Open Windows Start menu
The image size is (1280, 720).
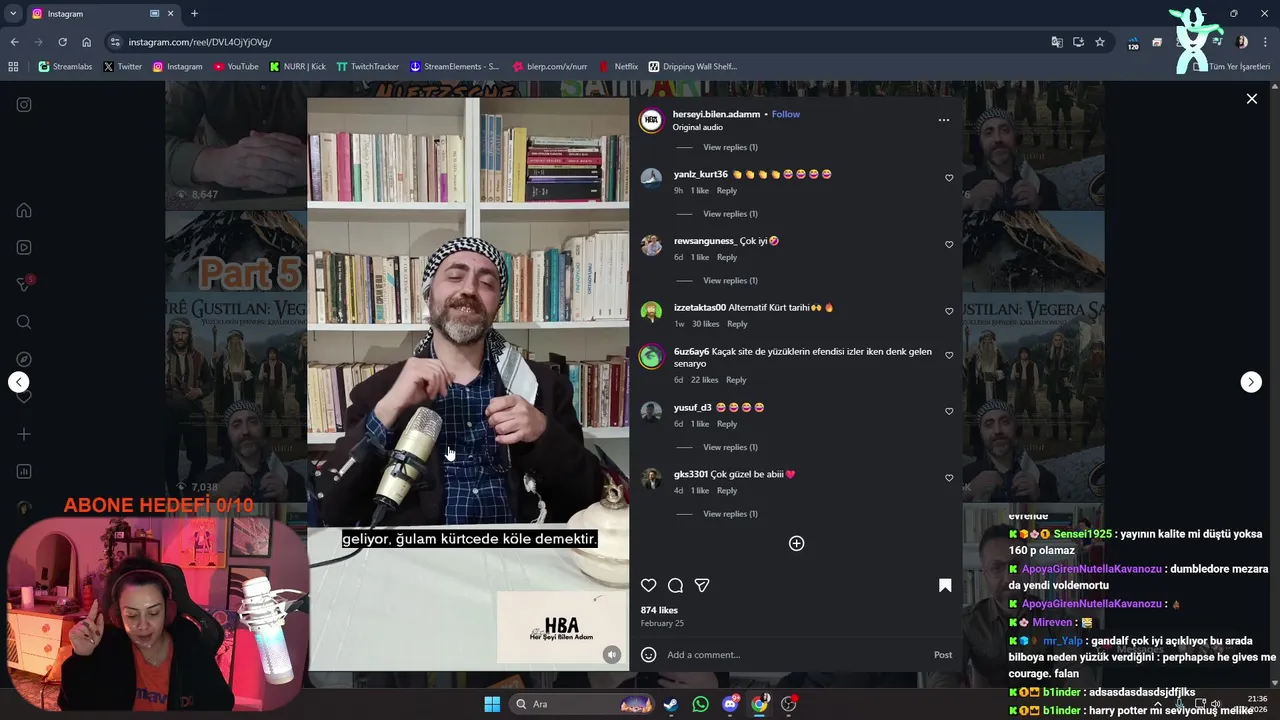tap(492, 704)
